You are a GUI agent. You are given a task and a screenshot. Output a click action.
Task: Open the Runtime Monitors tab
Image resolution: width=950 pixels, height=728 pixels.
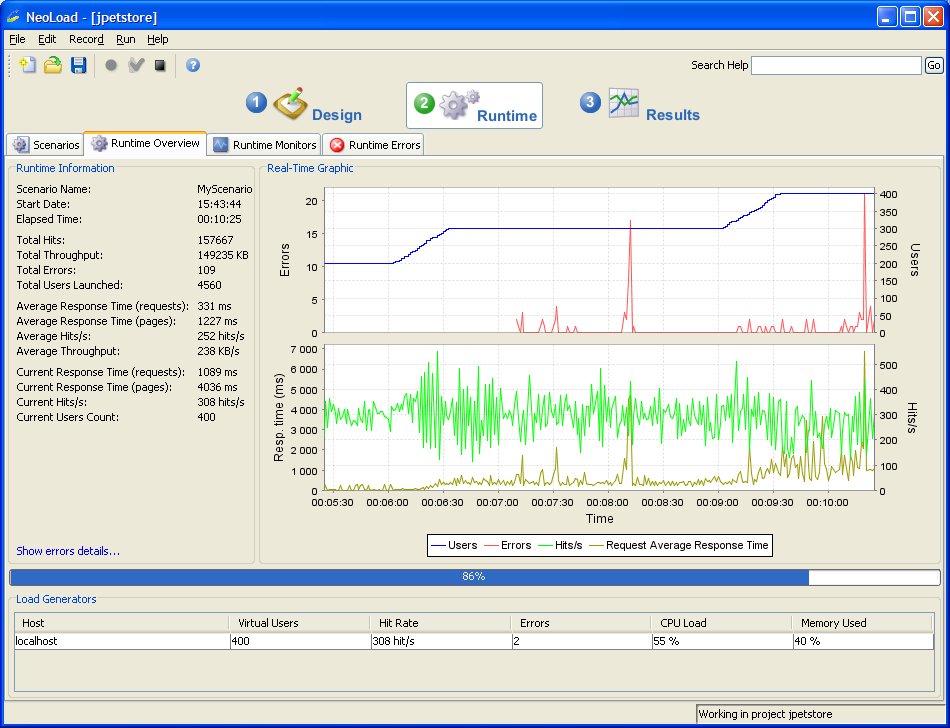coord(265,145)
